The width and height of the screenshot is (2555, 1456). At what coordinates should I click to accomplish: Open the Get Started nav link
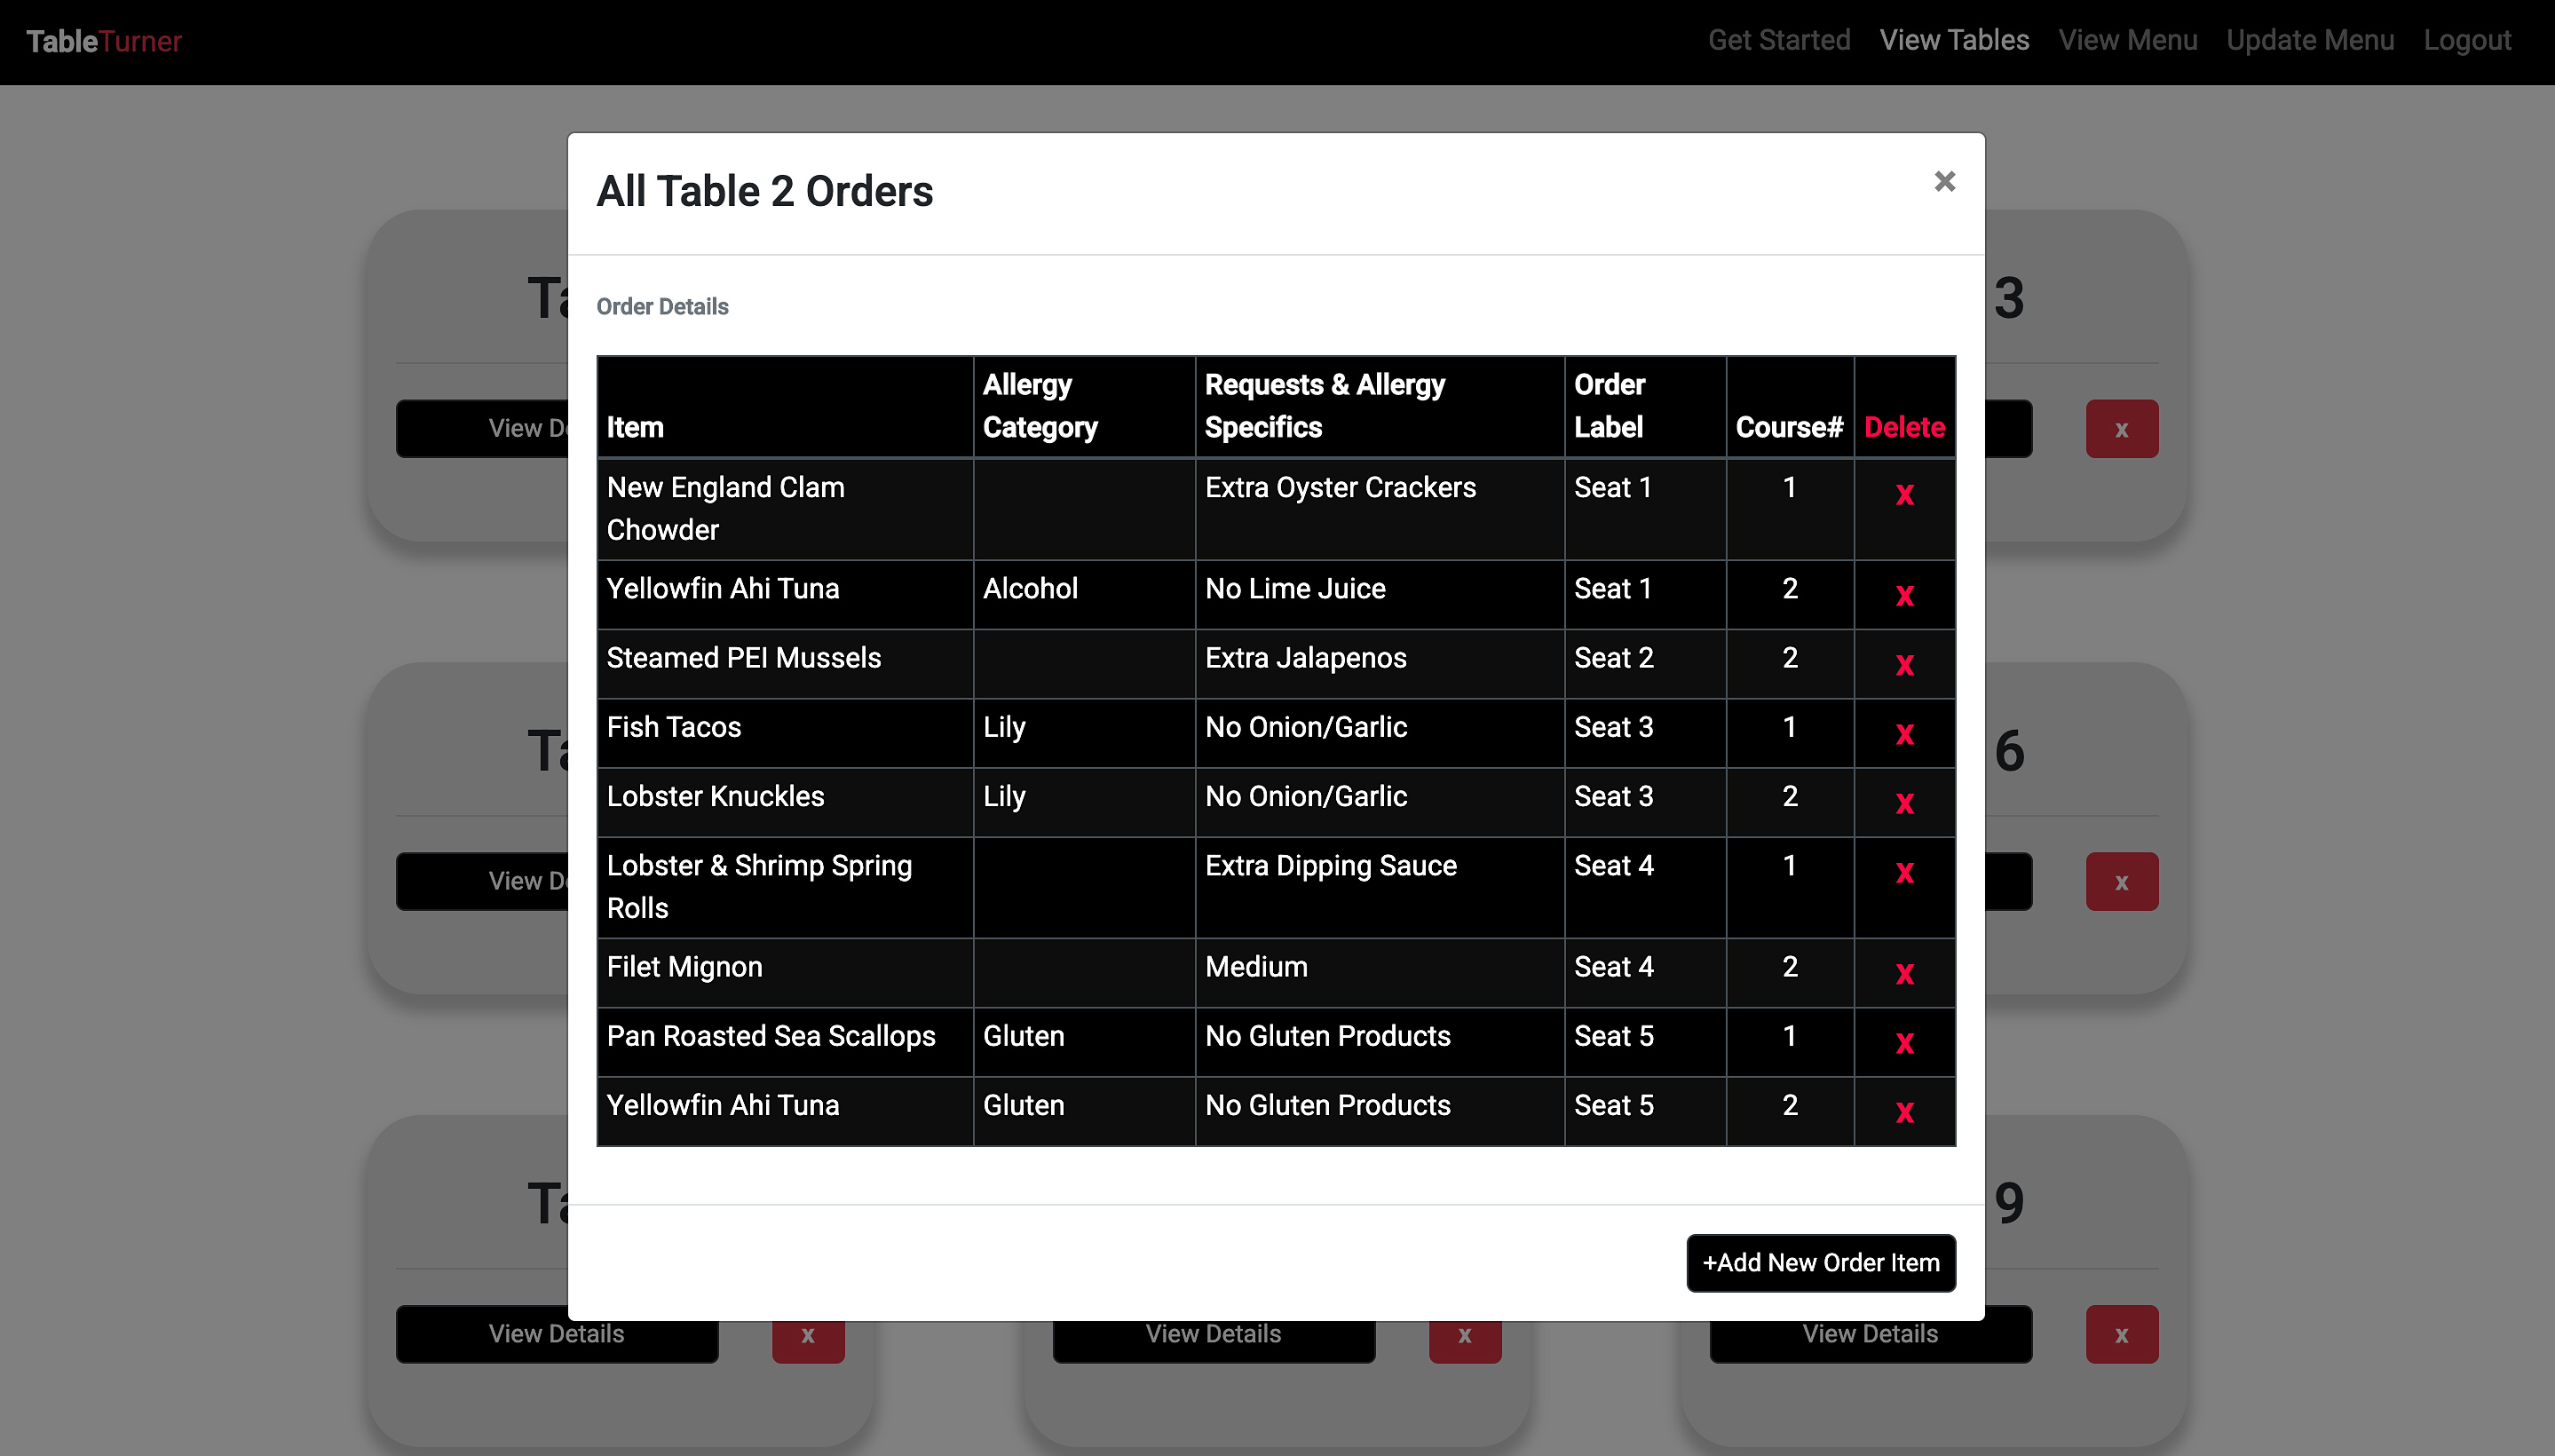(1778, 41)
